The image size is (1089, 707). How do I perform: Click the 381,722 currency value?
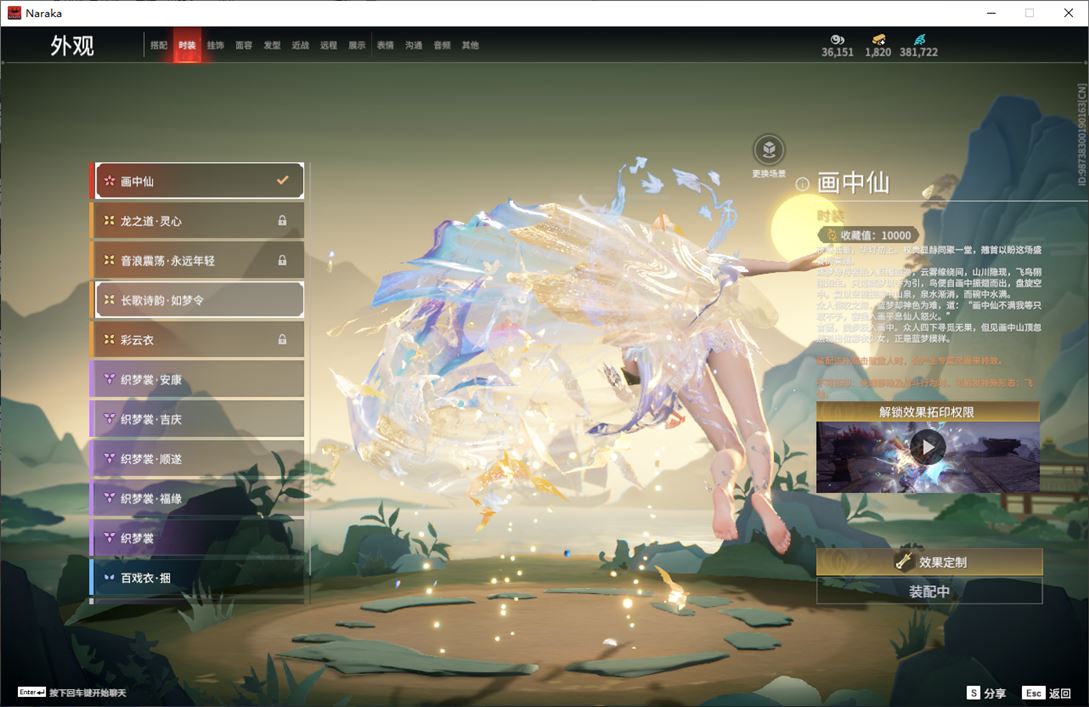point(919,52)
